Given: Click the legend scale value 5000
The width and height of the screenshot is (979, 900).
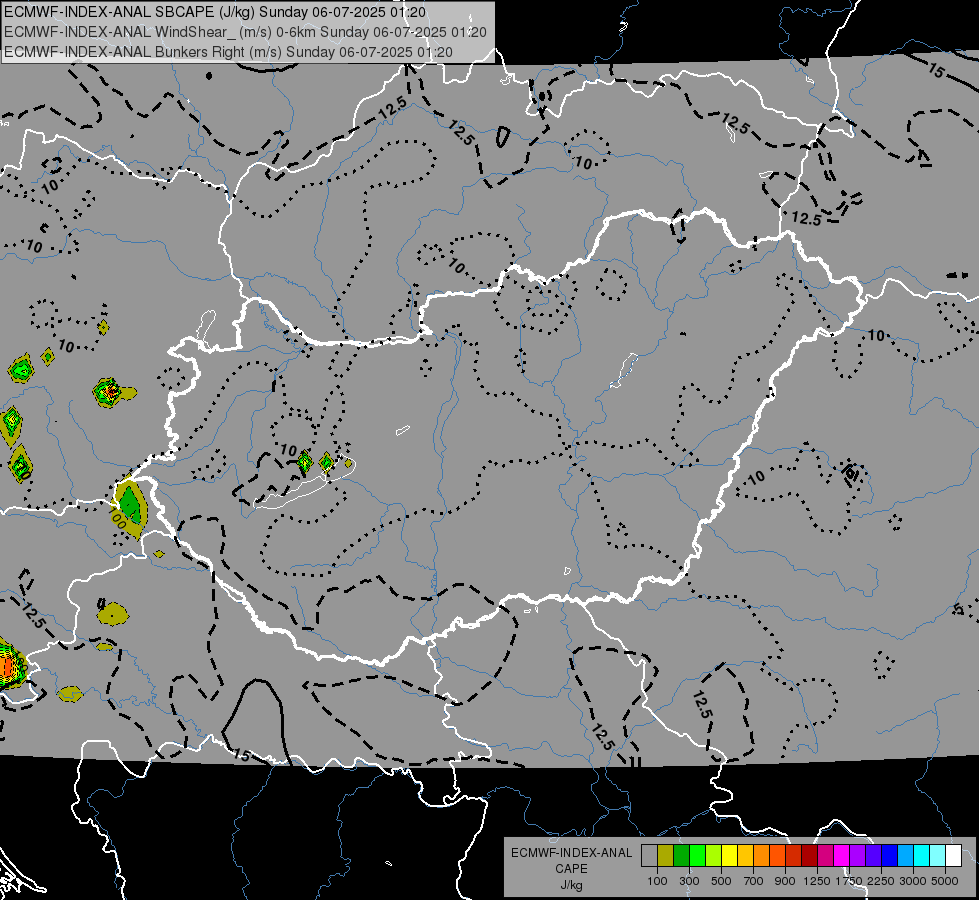Looking at the screenshot, I should 945,881.
